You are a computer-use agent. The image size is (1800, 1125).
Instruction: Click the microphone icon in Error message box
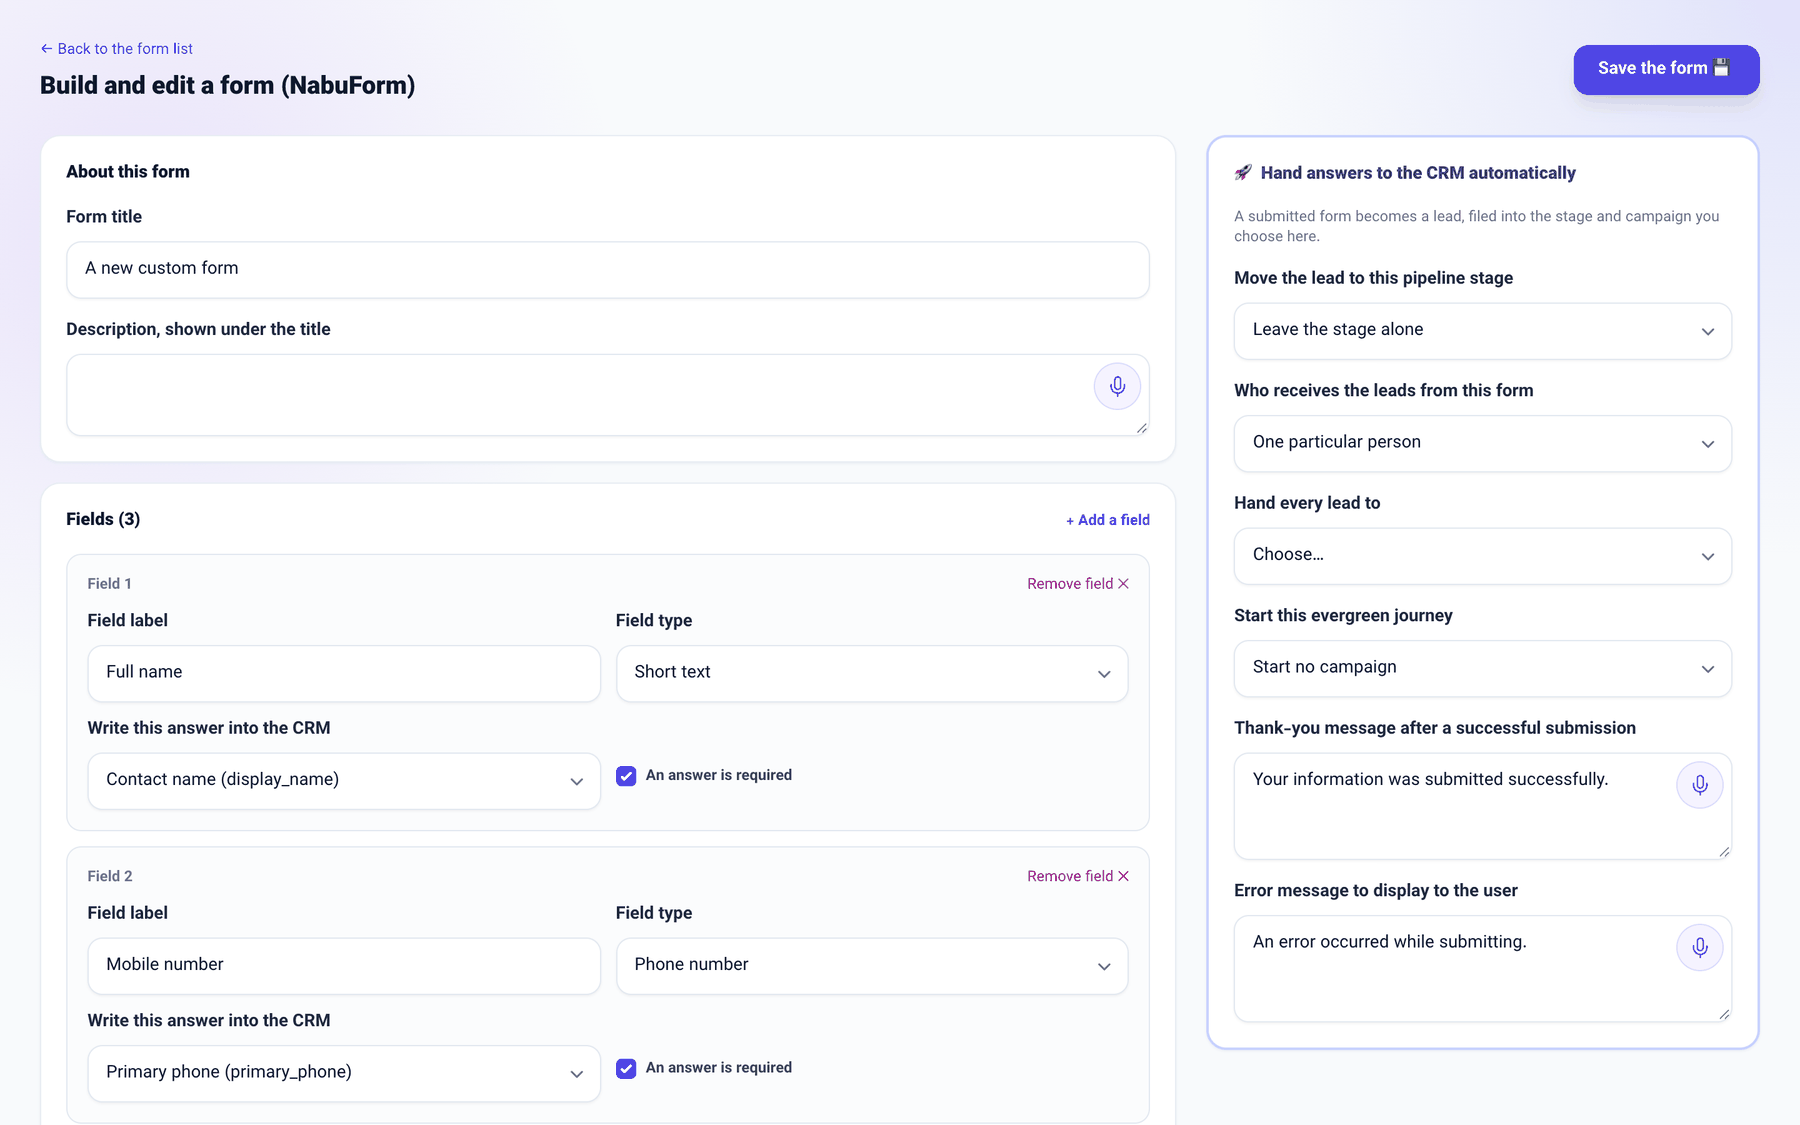click(x=1699, y=947)
